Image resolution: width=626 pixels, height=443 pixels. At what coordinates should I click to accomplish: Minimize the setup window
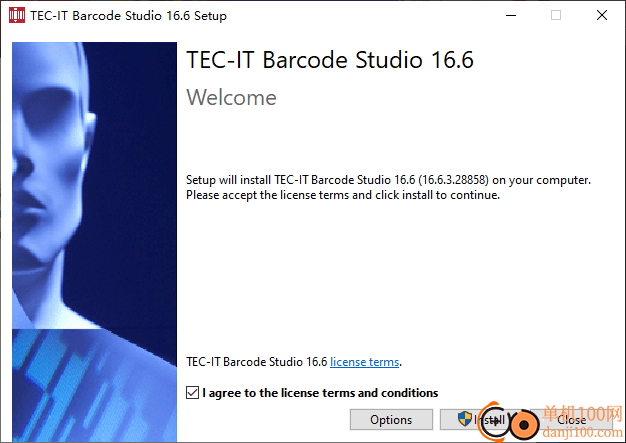pos(511,16)
